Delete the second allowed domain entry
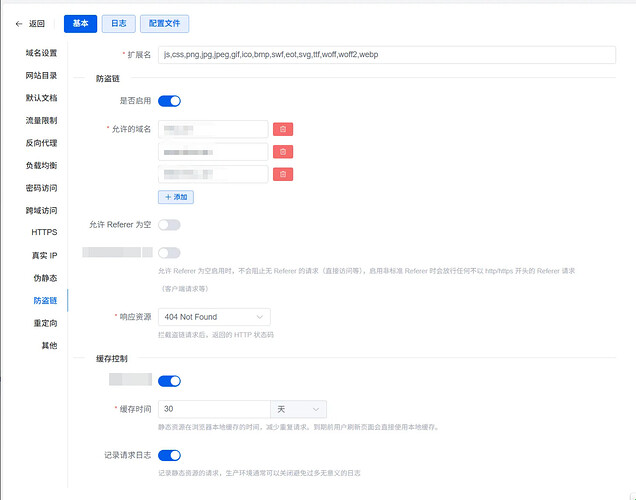 click(x=284, y=151)
